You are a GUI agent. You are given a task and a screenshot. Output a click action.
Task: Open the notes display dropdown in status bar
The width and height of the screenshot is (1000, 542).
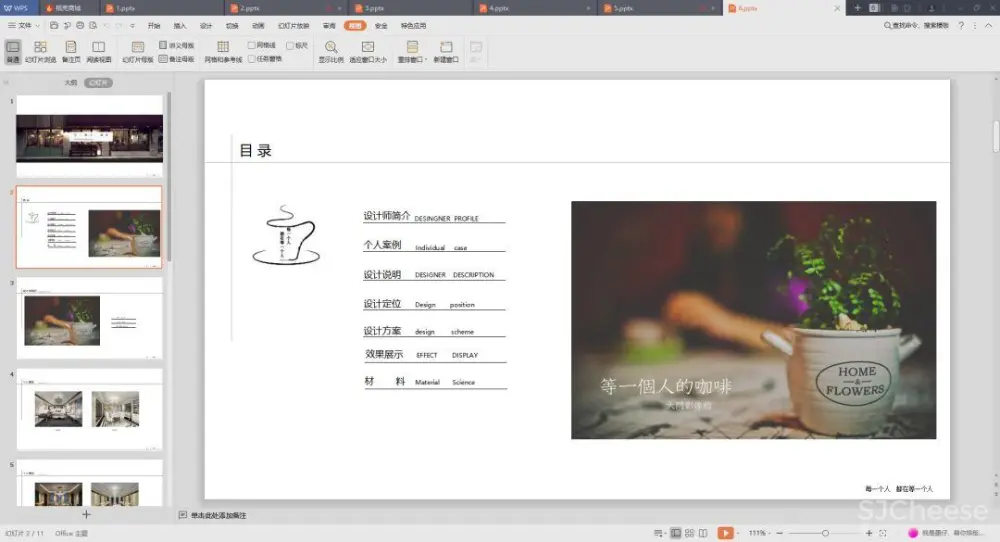click(x=659, y=532)
